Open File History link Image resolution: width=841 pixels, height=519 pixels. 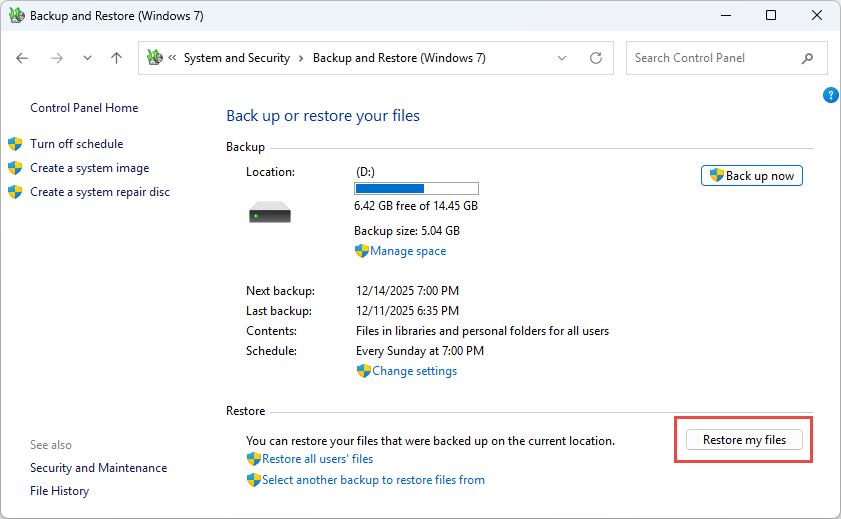pos(60,491)
